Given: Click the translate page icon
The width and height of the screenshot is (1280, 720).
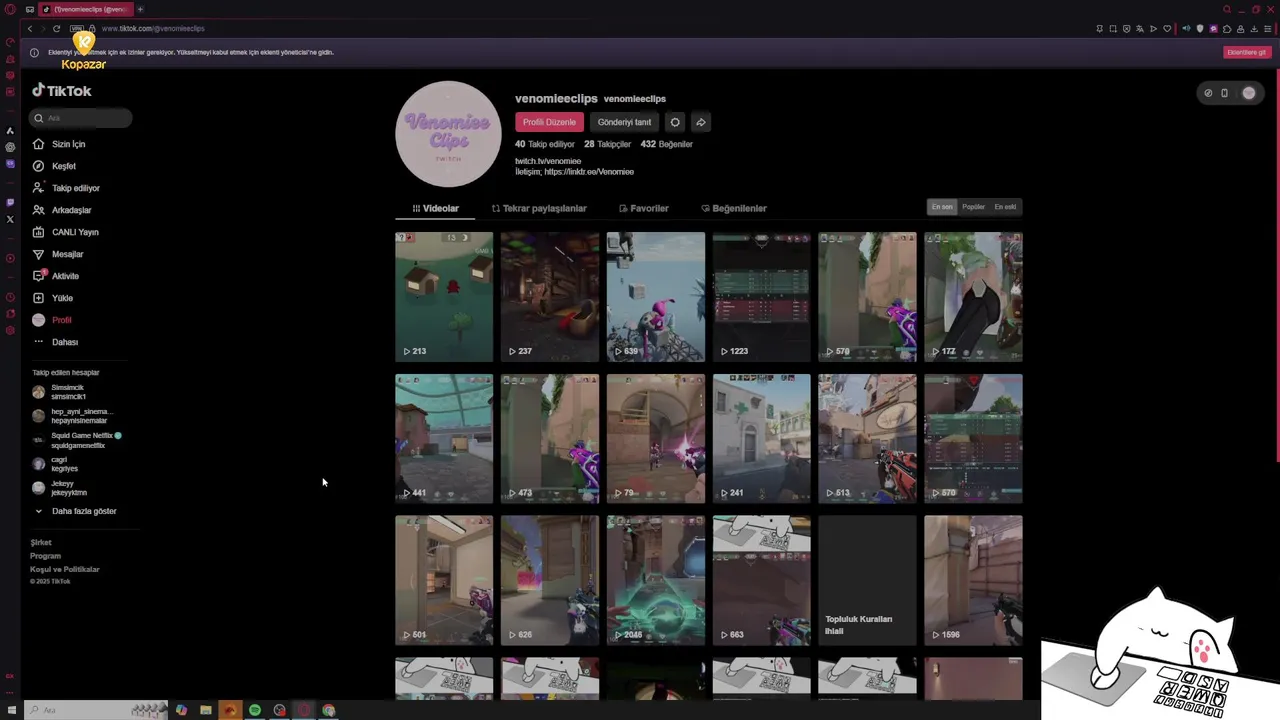Looking at the screenshot, I should tap(1140, 29).
